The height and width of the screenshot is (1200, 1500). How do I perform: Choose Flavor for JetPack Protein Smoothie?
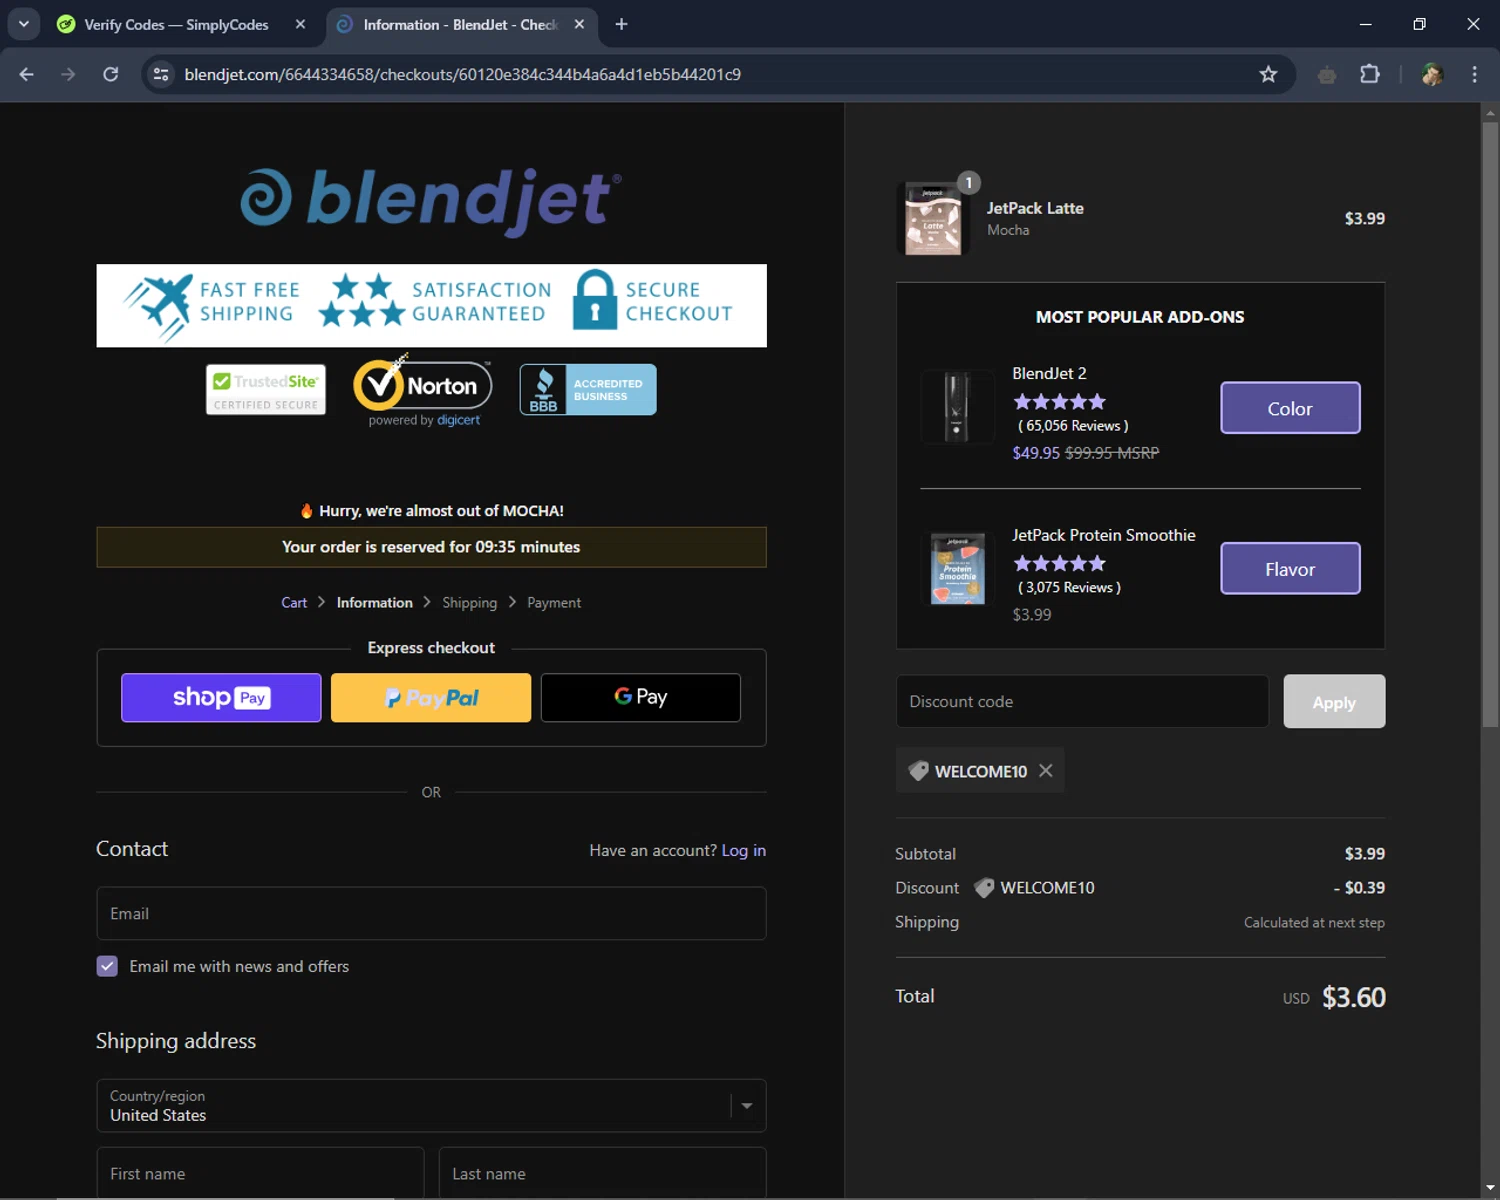(1290, 569)
